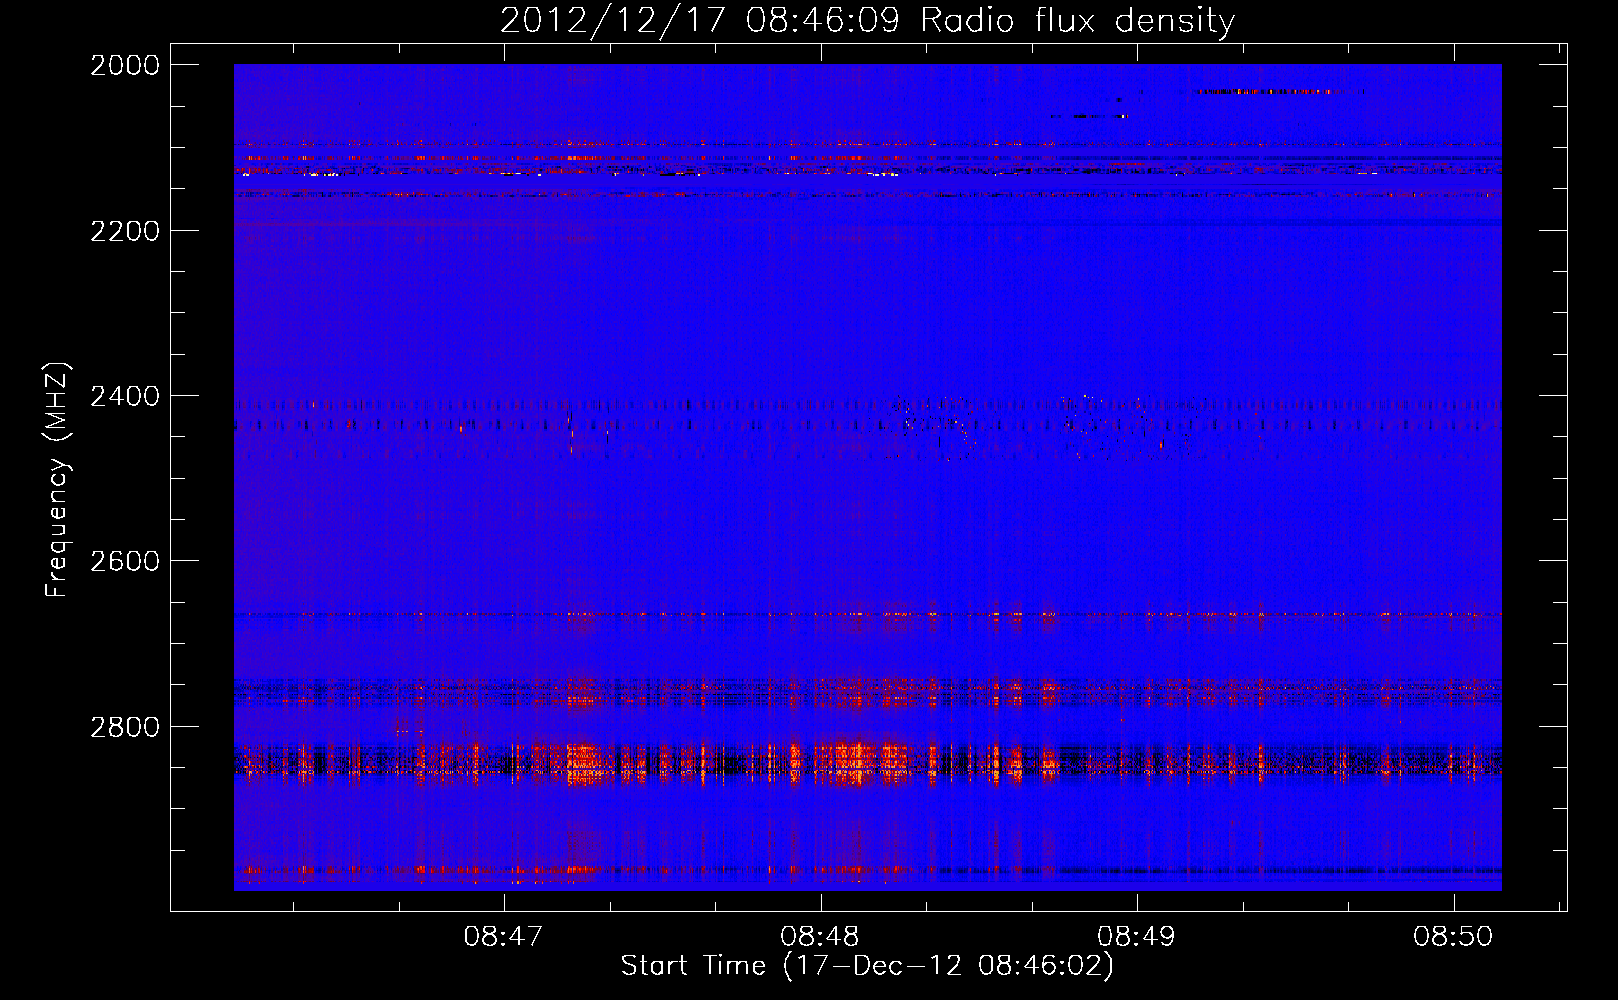Click the 08:47 time tick label
Screen dimensions: 1618x1000
tap(504, 937)
